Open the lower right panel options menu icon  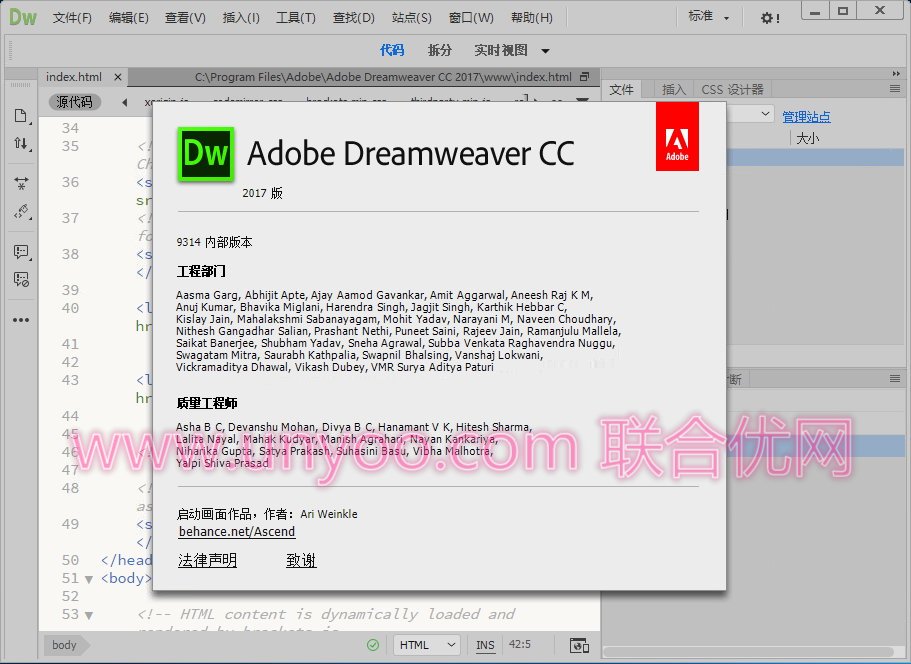point(895,379)
